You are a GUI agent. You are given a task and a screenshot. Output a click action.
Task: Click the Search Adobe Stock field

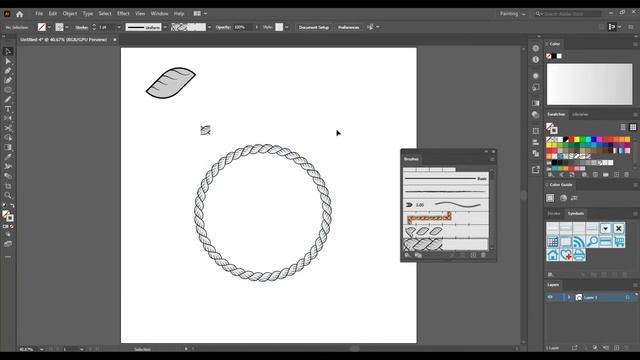[x=568, y=14]
